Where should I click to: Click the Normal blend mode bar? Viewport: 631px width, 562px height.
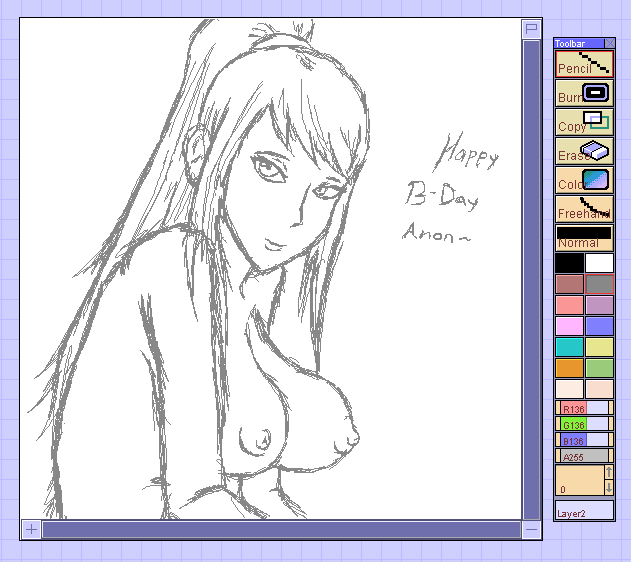[584, 238]
